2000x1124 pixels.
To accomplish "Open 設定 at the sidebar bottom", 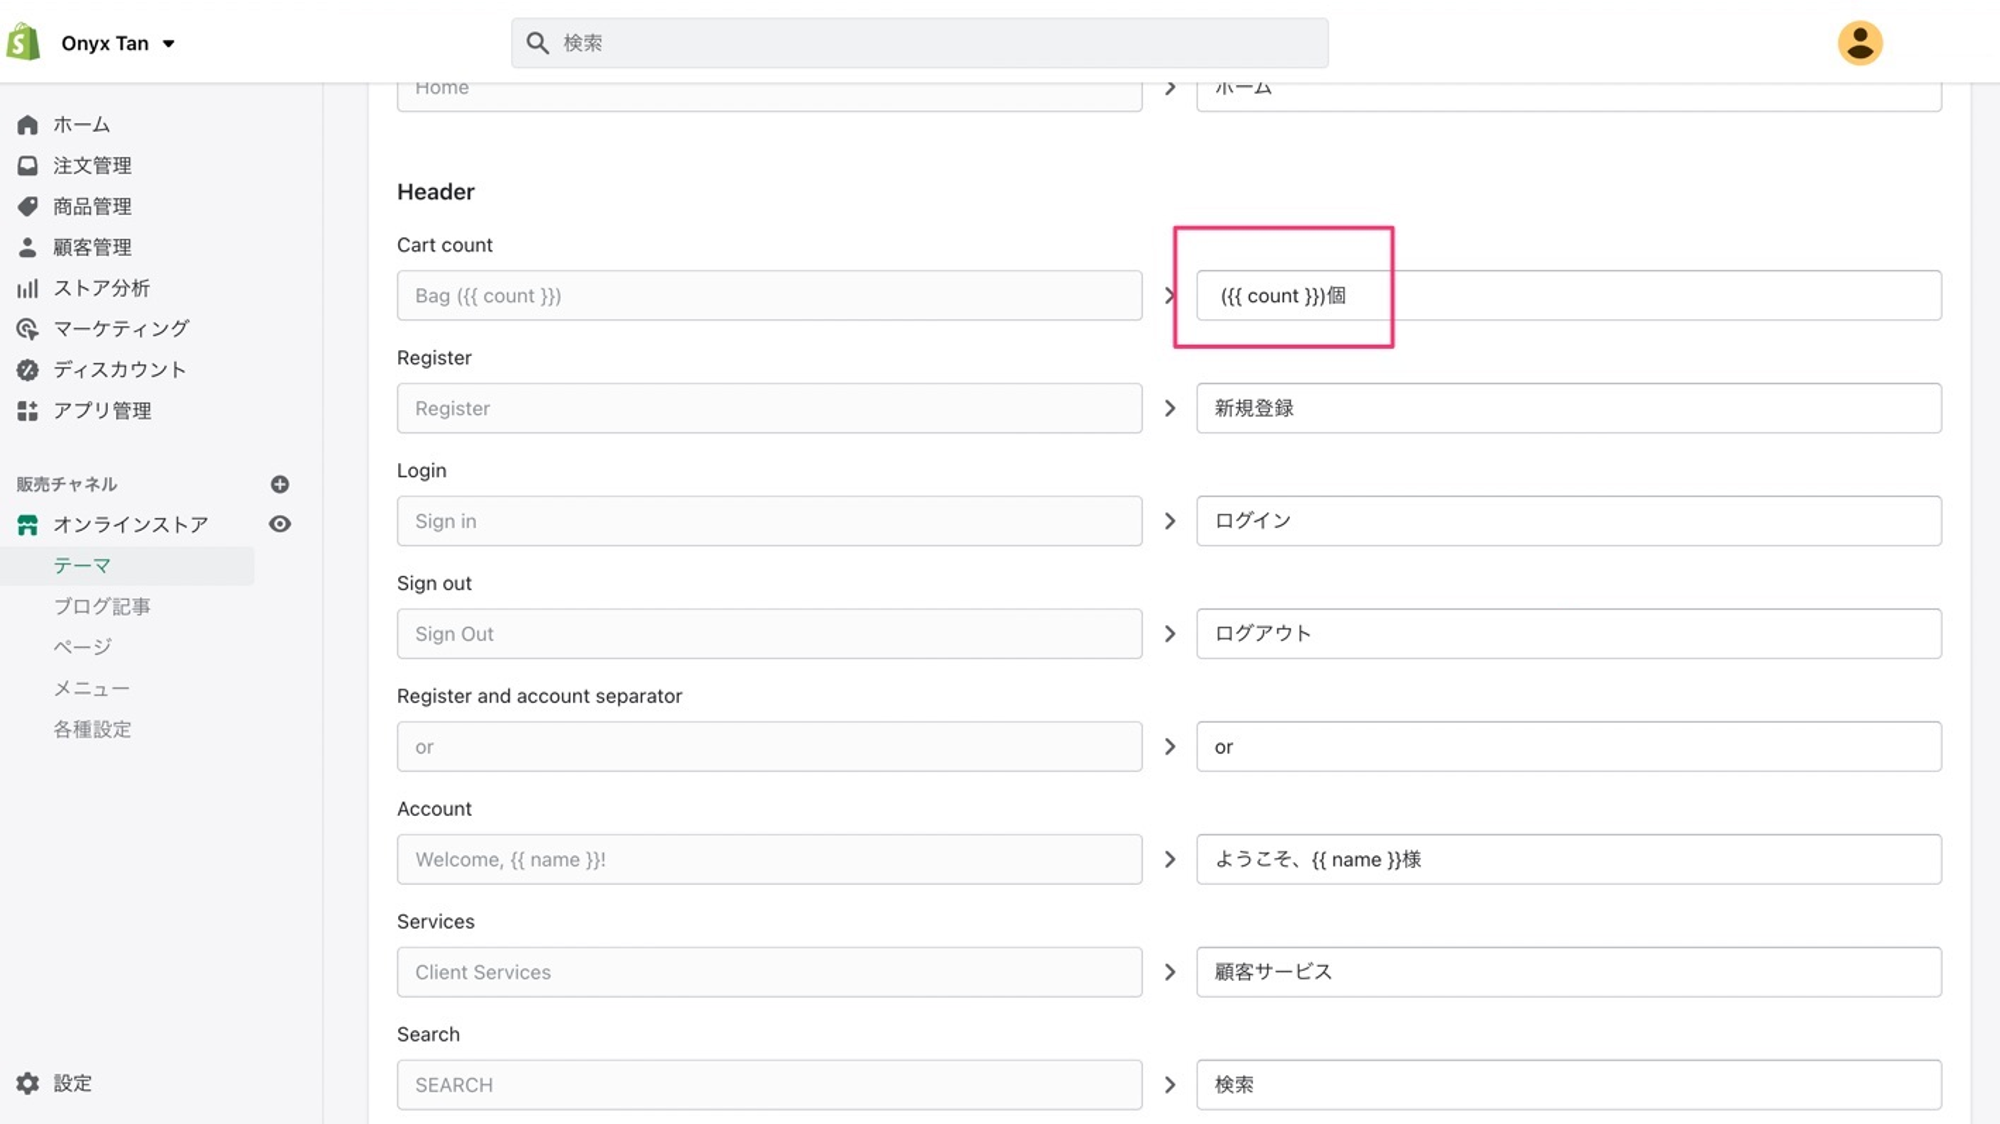I will pos(72,1083).
